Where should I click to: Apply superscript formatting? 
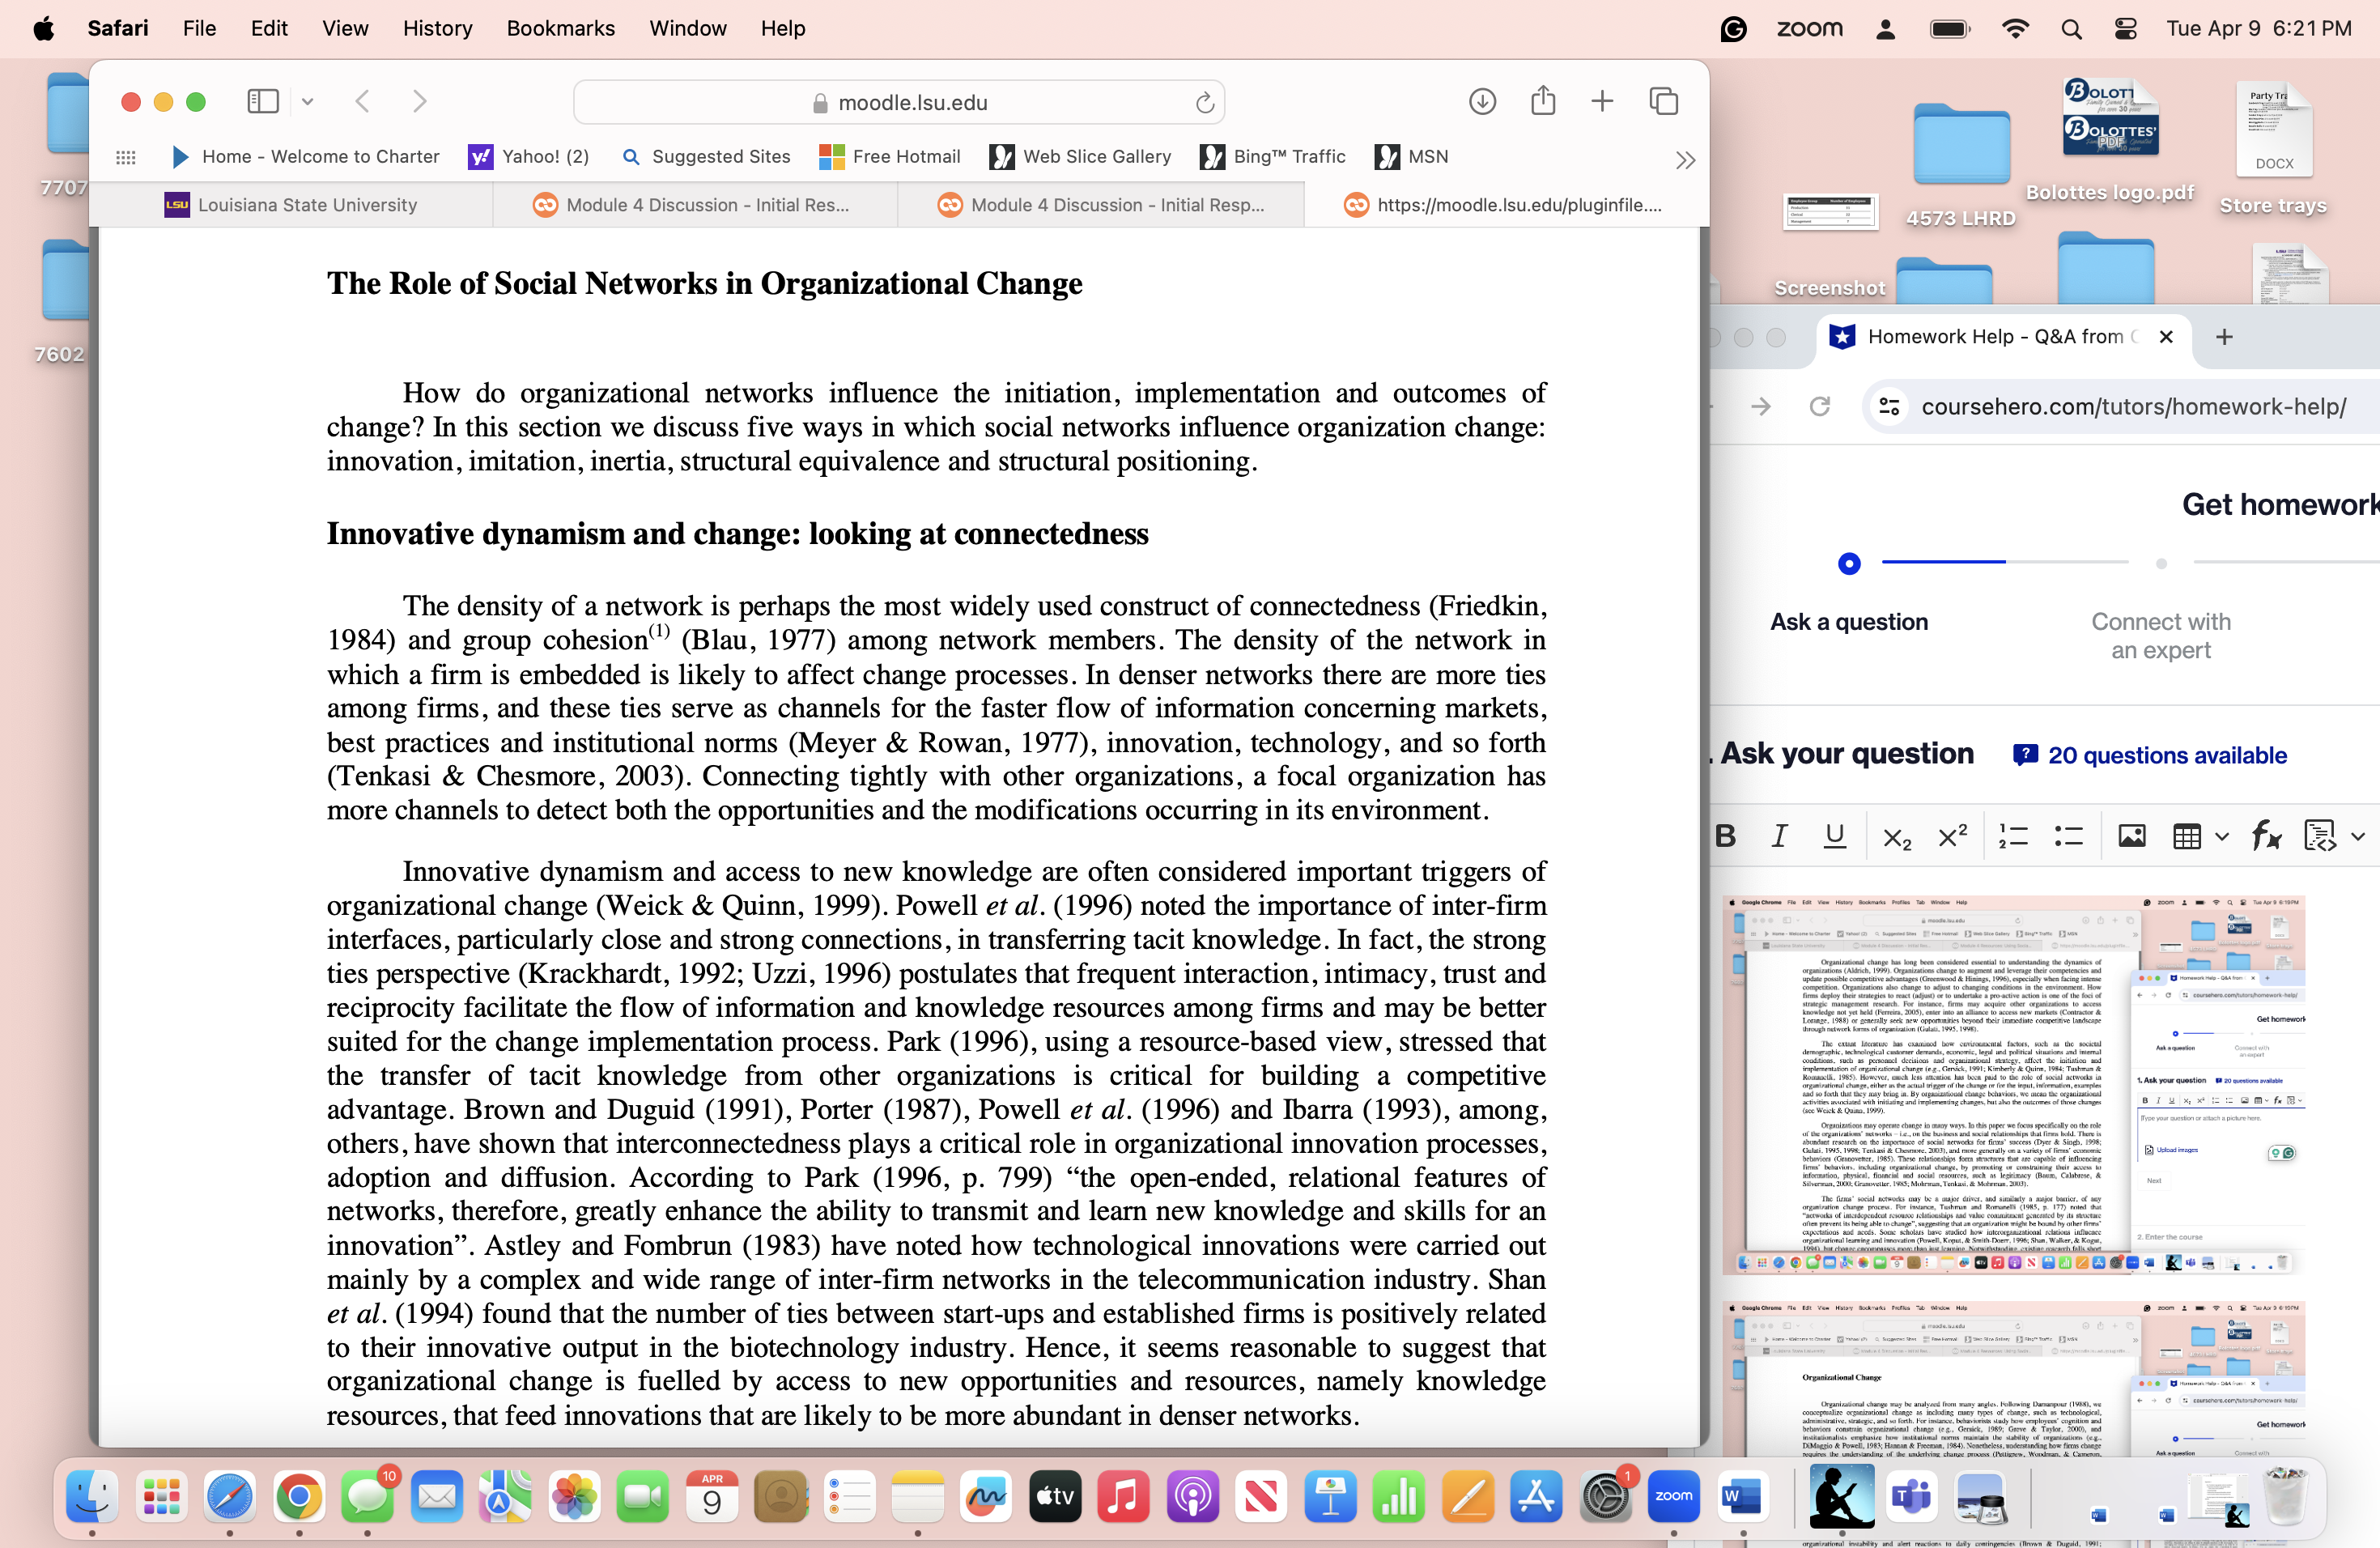(x=1952, y=836)
